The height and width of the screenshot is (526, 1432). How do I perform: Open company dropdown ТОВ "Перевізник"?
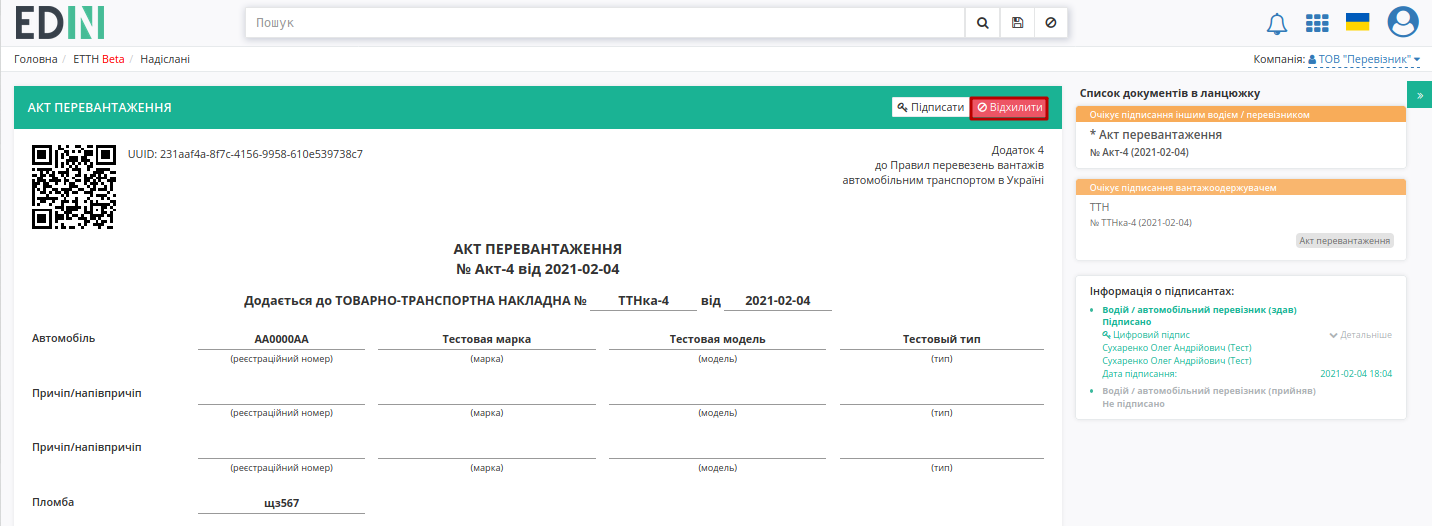pos(1364,59)
